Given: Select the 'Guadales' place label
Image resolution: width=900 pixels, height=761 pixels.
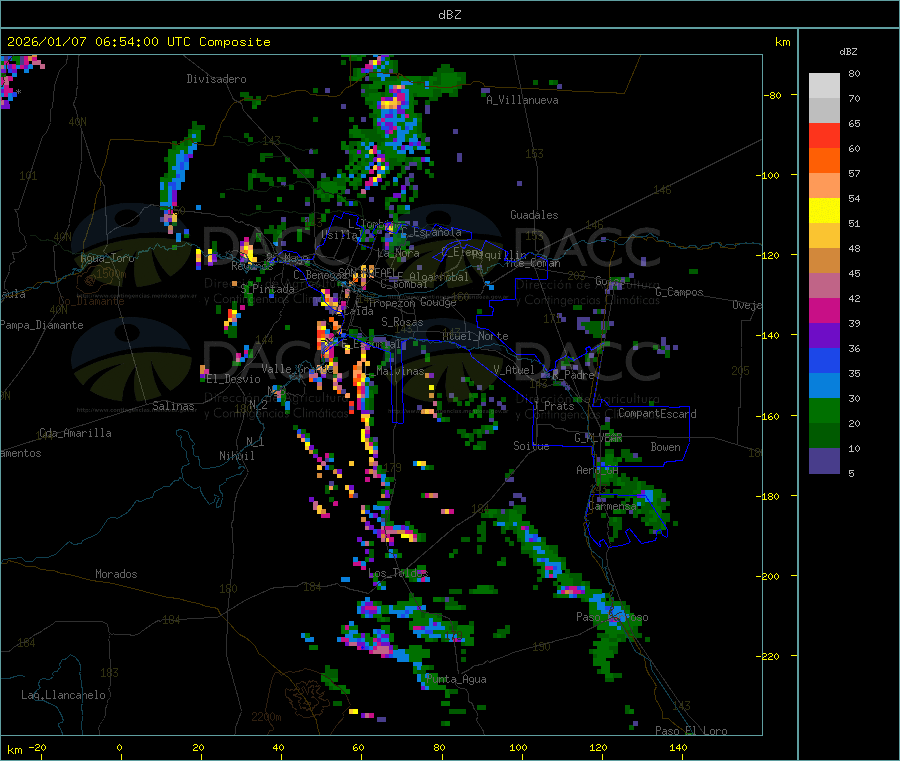Looking at the screenshot, I should pos(534,215).
